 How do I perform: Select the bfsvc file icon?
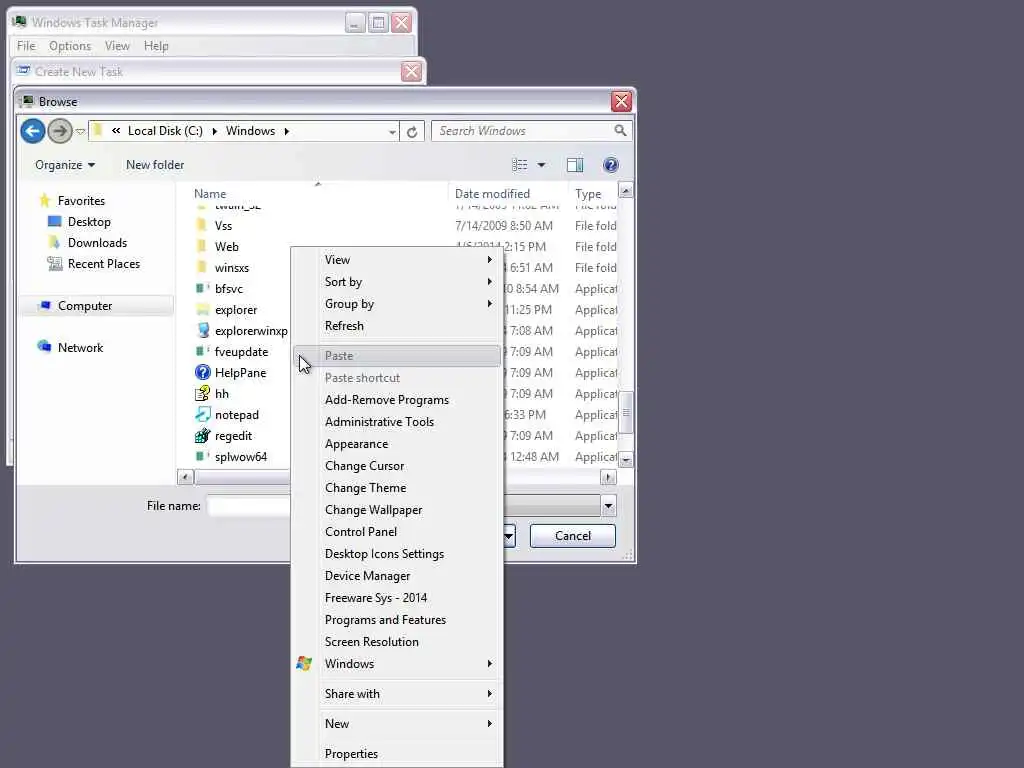(x=202, y=288)
